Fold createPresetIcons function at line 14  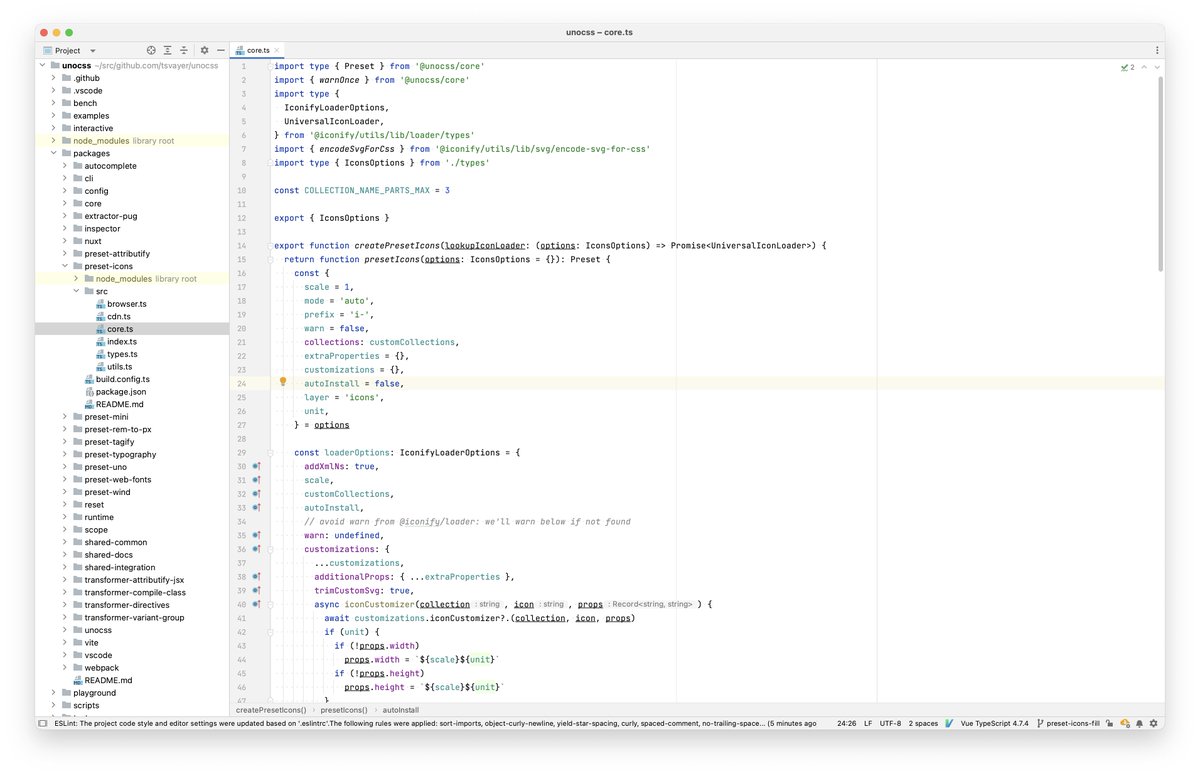tap(270, 245)
